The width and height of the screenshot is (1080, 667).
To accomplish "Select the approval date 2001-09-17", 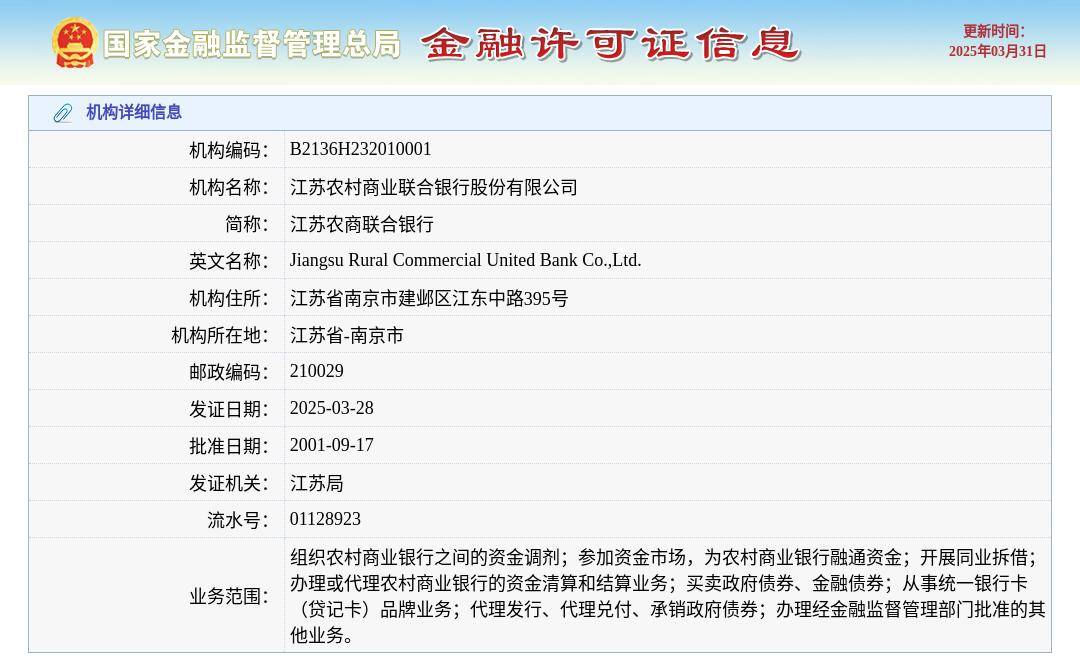I will (331, 445).
